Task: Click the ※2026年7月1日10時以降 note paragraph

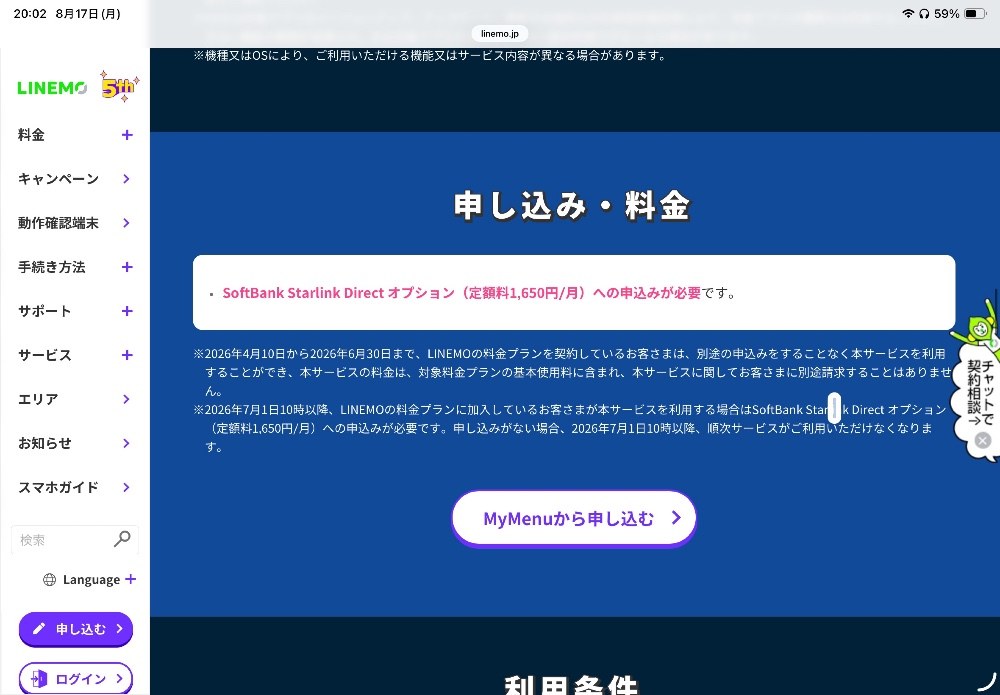Action: pos(570,428)
